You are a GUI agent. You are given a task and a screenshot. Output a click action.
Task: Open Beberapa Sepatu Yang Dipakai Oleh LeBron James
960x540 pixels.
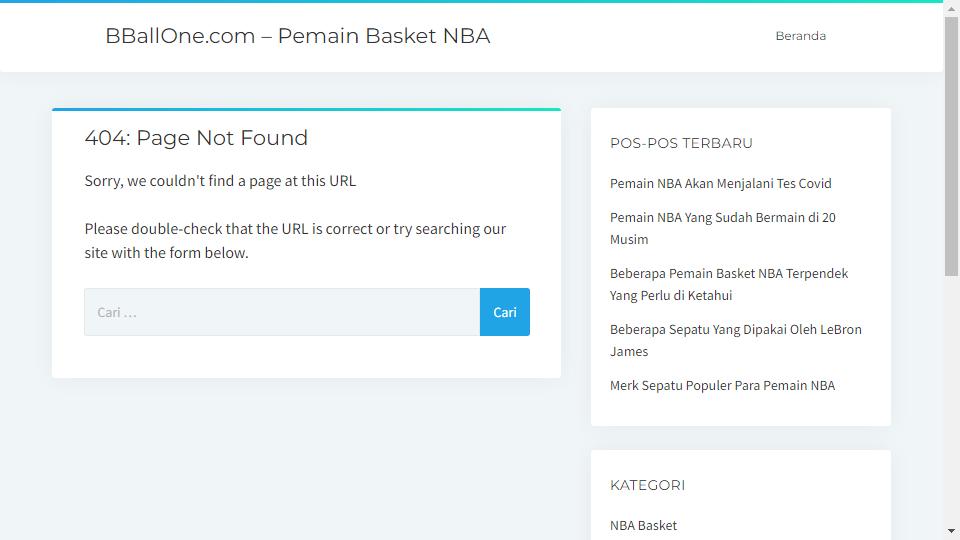(735, 340)
